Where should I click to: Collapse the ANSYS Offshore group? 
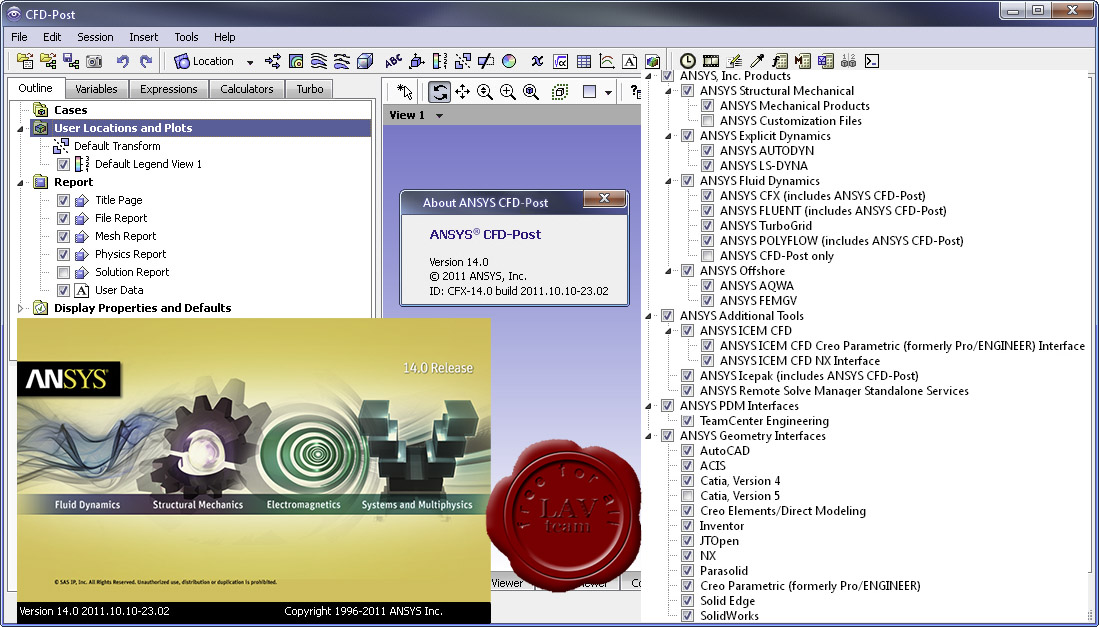668,271
